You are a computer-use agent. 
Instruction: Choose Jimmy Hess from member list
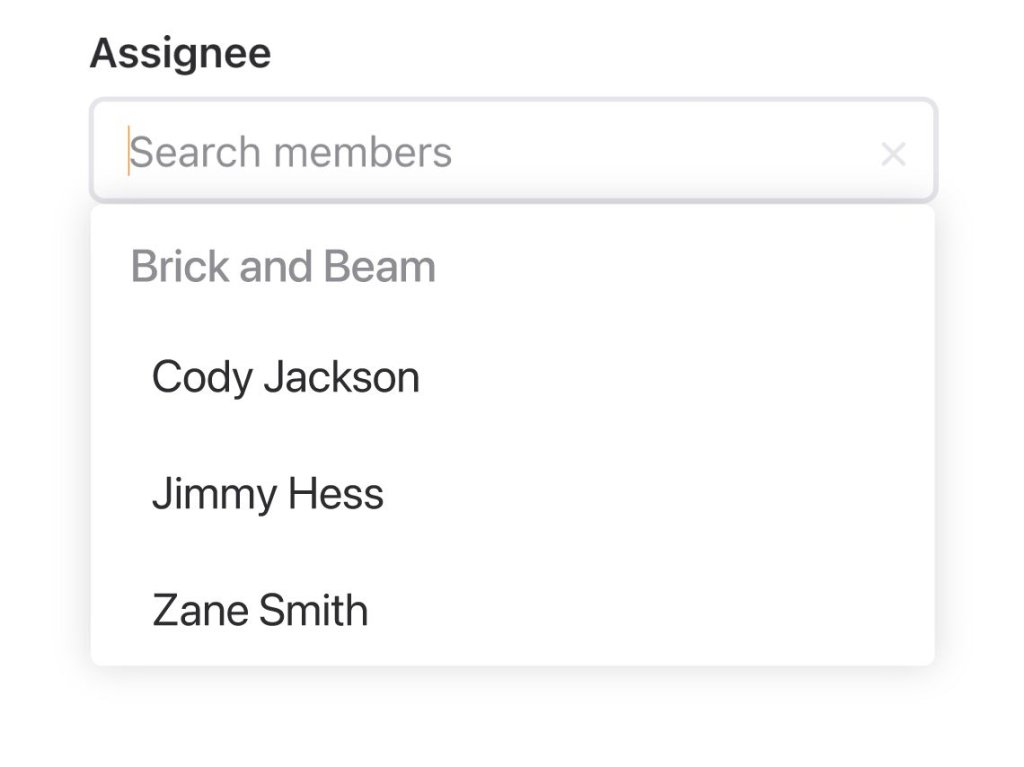click(x=268, y=494)
